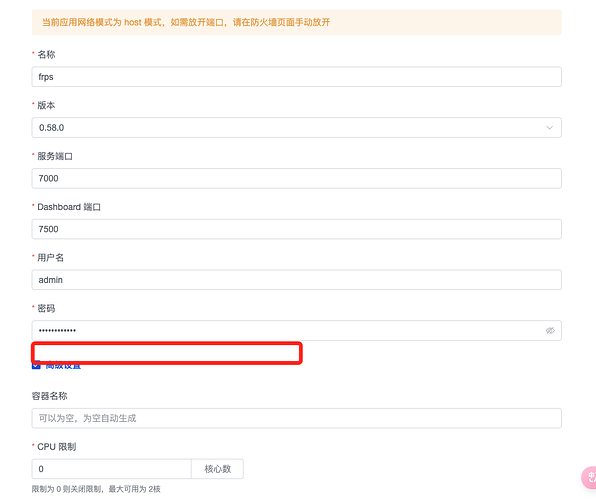Click the 高级设置 label text

(x=63, y=367)
